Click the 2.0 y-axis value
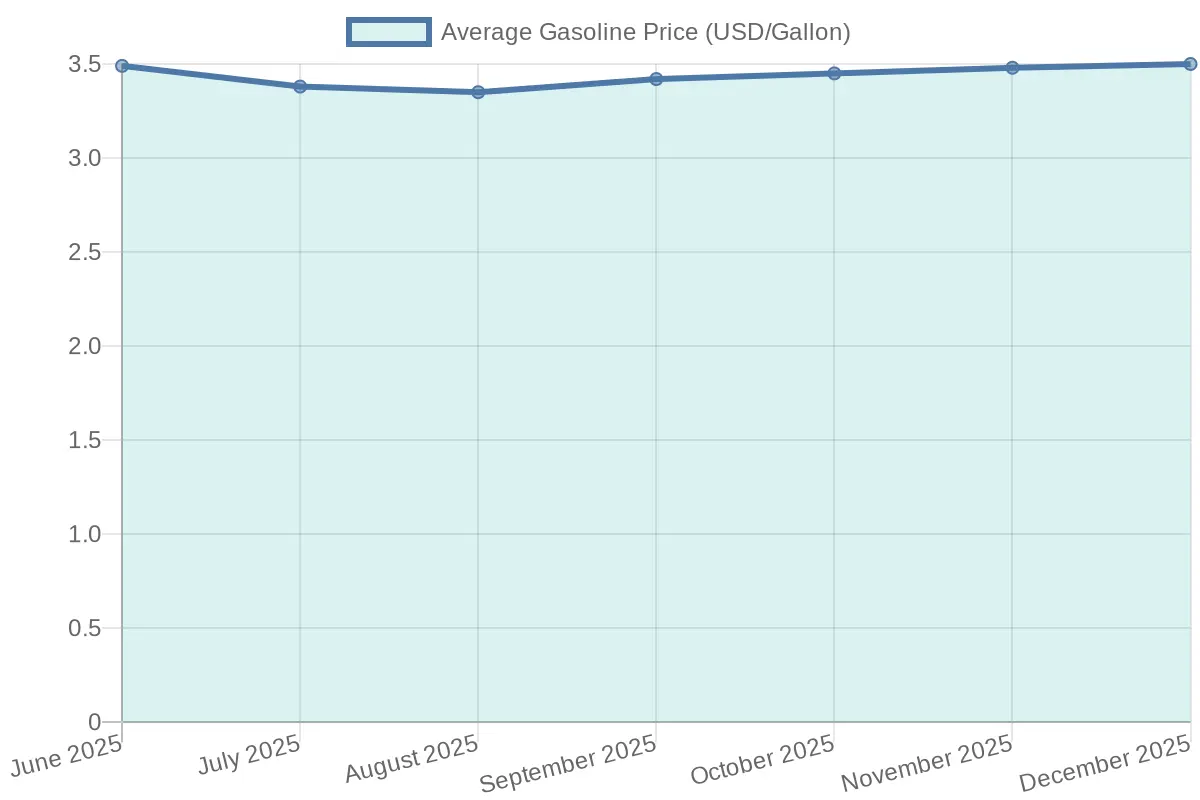The image size is (1200, 800). coord(84,346)
